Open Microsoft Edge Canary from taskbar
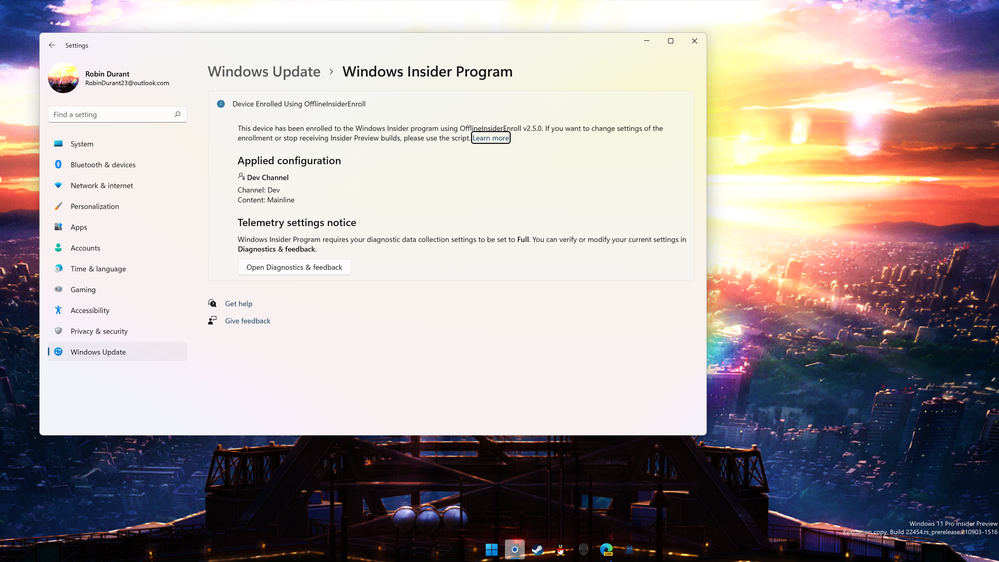 (x=606, y=549)
